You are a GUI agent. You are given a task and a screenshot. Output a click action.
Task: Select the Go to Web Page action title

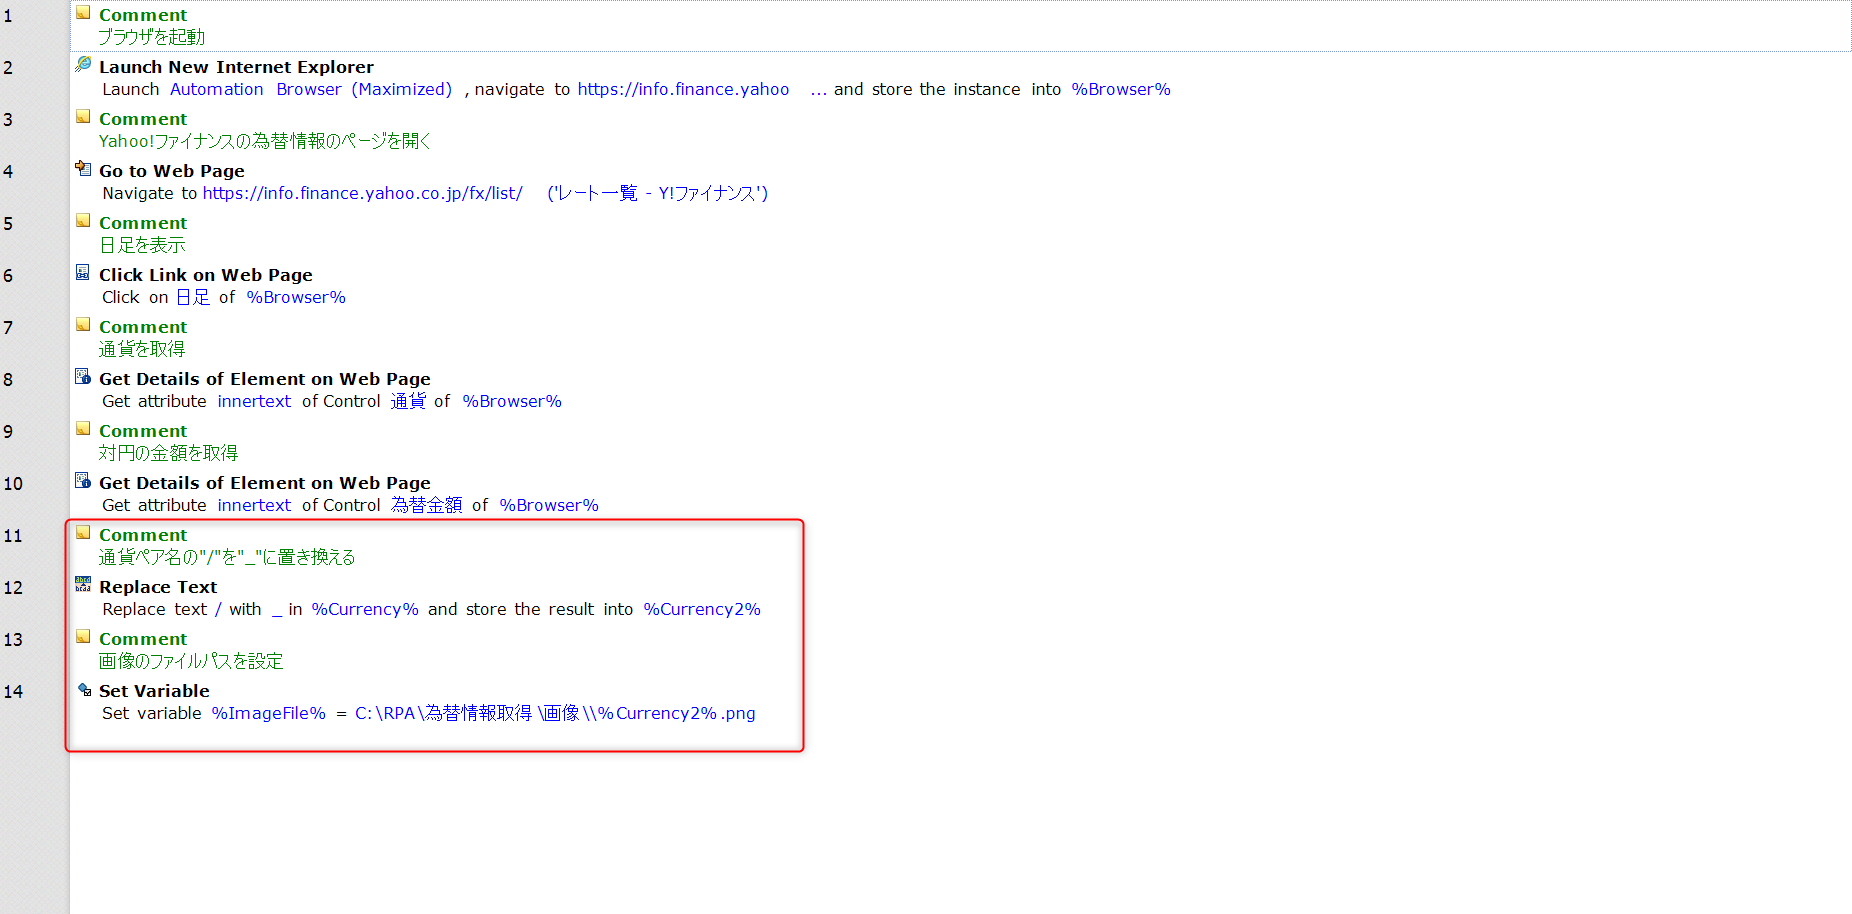tap(172, 171)
